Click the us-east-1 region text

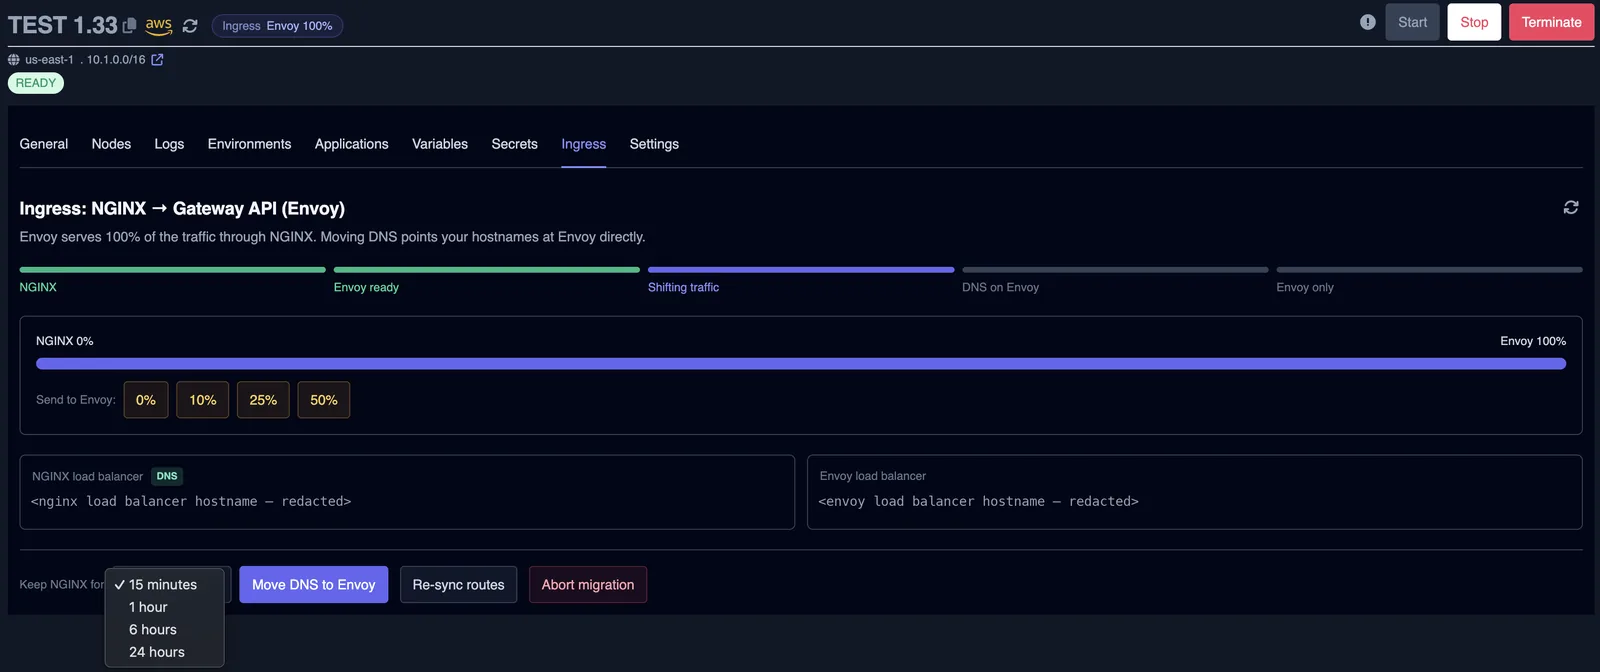point(49,60)
